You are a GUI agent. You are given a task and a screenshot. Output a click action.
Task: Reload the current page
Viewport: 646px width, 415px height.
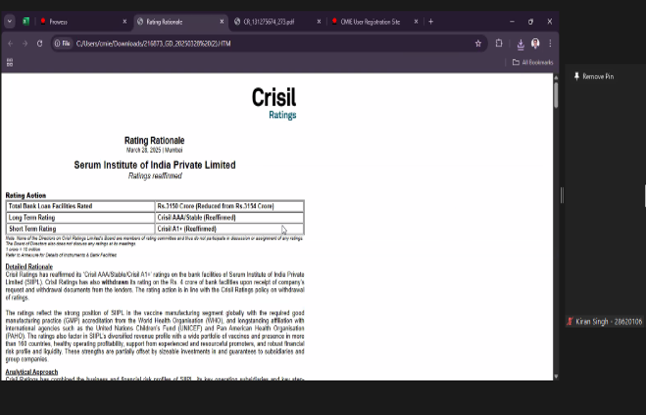click(x=40, y=43)
